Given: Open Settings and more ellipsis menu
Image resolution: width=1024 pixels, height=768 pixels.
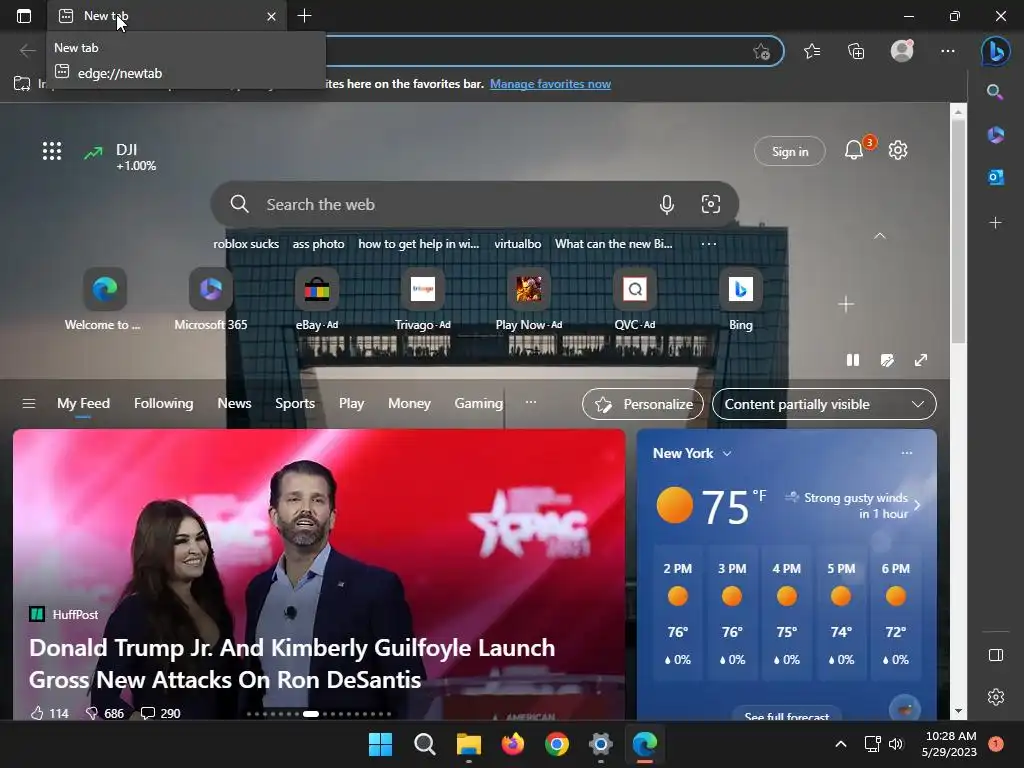Looking at the screenshot, I should (948, 51).
